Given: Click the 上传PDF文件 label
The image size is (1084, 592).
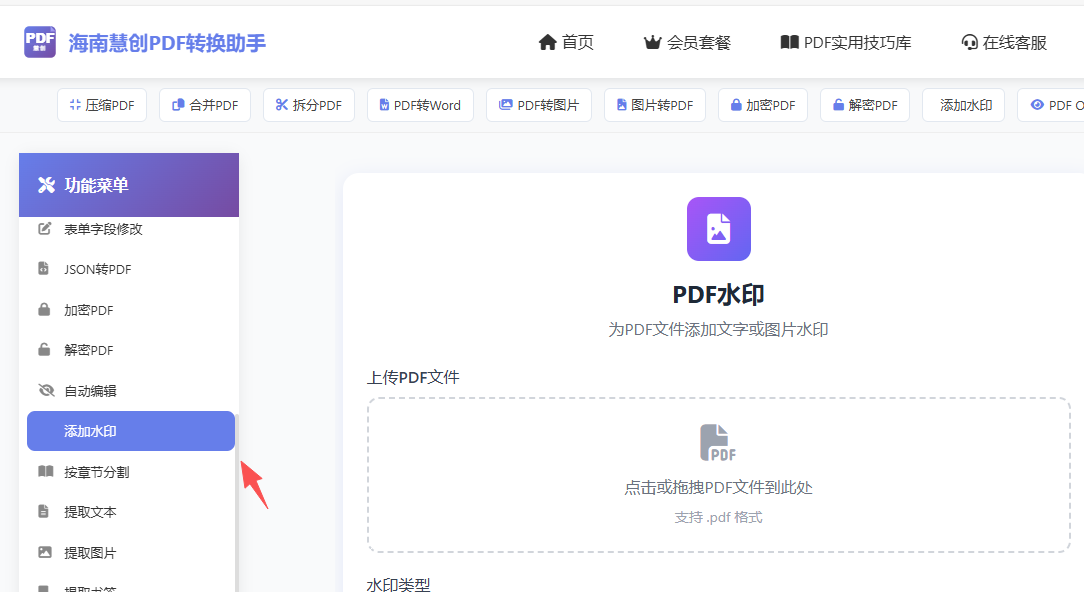Looking at the screenshot, I should pyautogui.click(x=413, y=378).
